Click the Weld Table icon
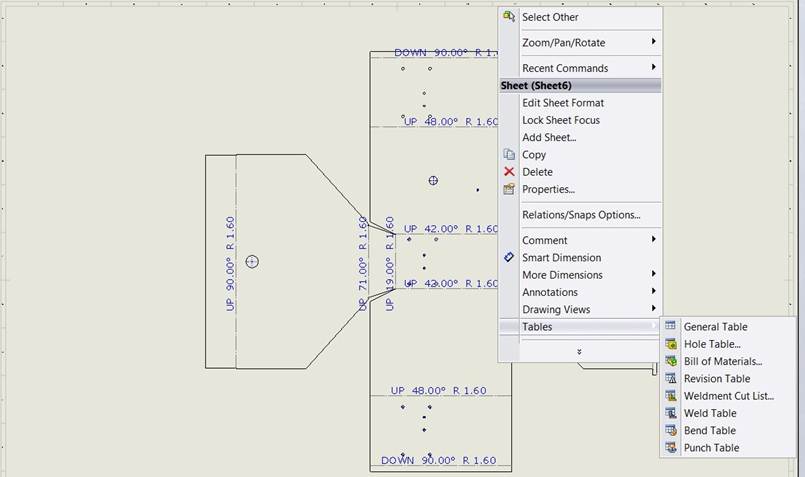Image resolution: width=805 pixels, height=477 pixels. click(670, 413)
